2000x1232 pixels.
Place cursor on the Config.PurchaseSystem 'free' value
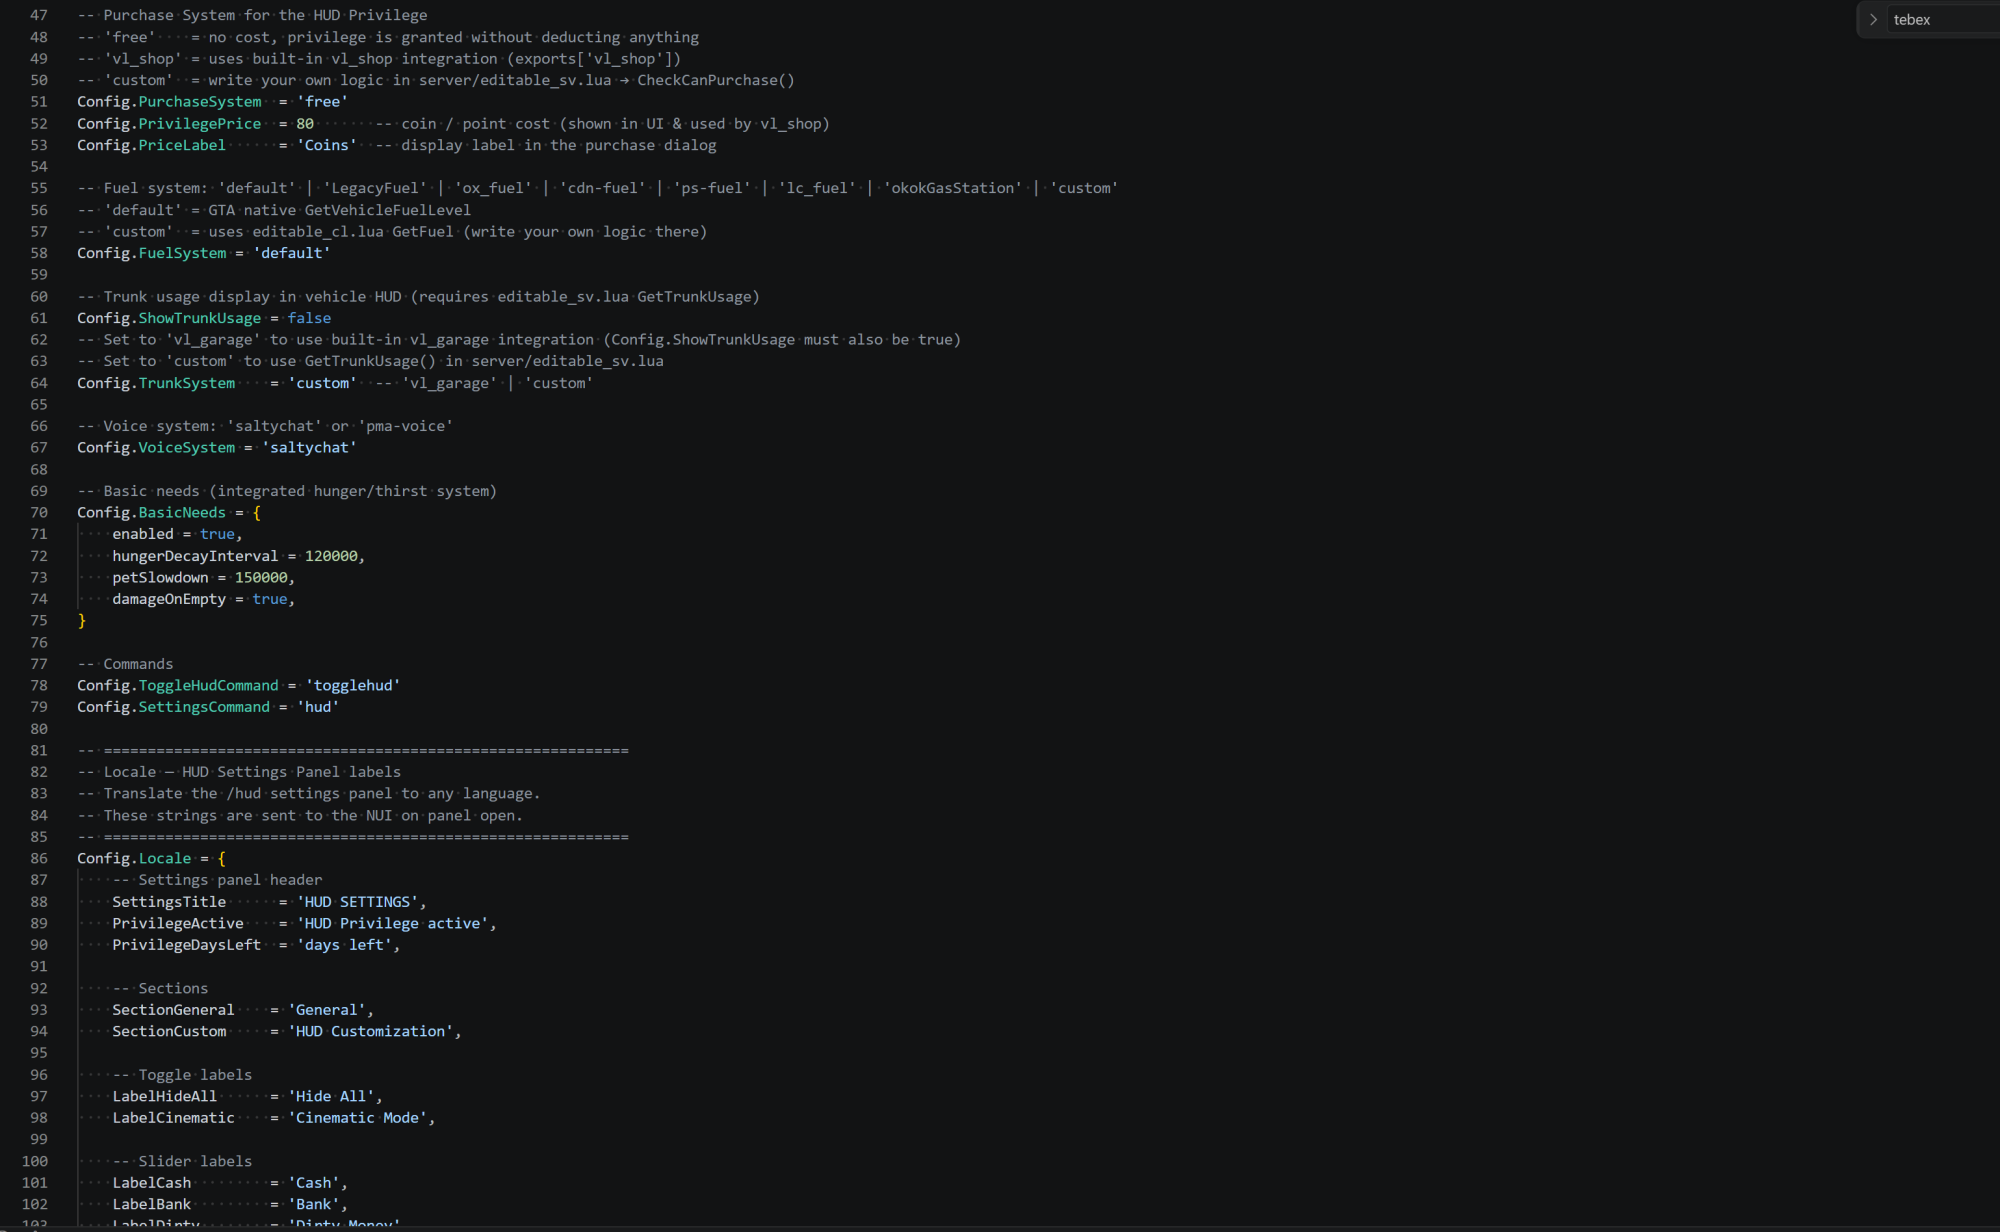(322, 101)
